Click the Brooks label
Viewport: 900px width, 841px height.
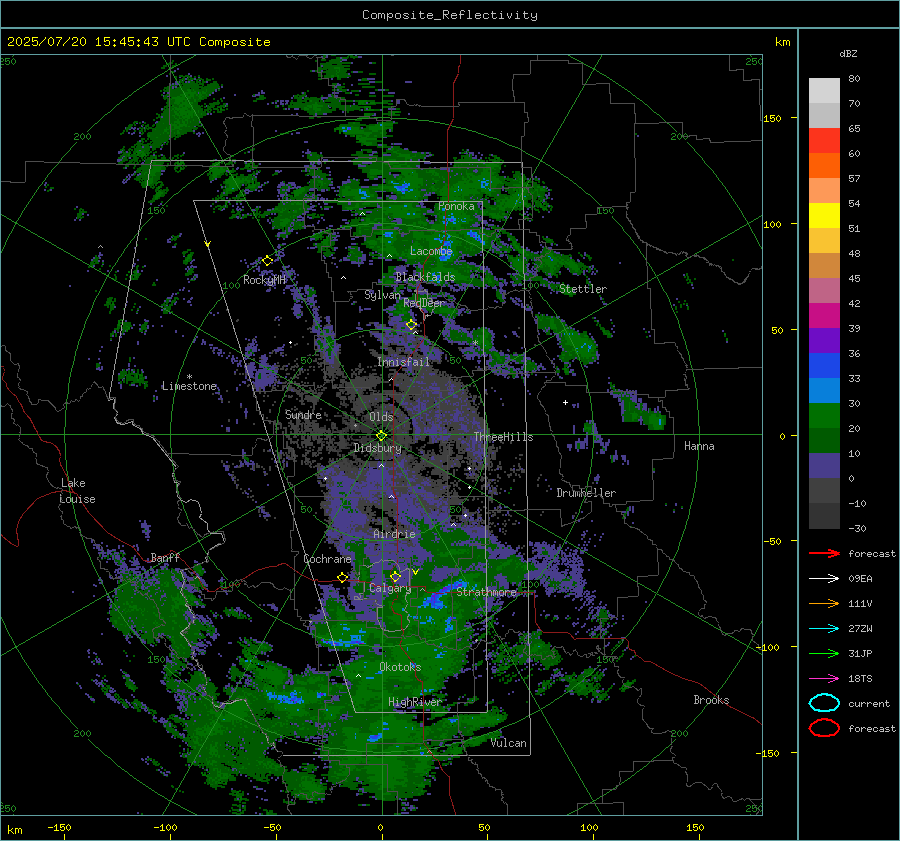(x=711, y=700)
